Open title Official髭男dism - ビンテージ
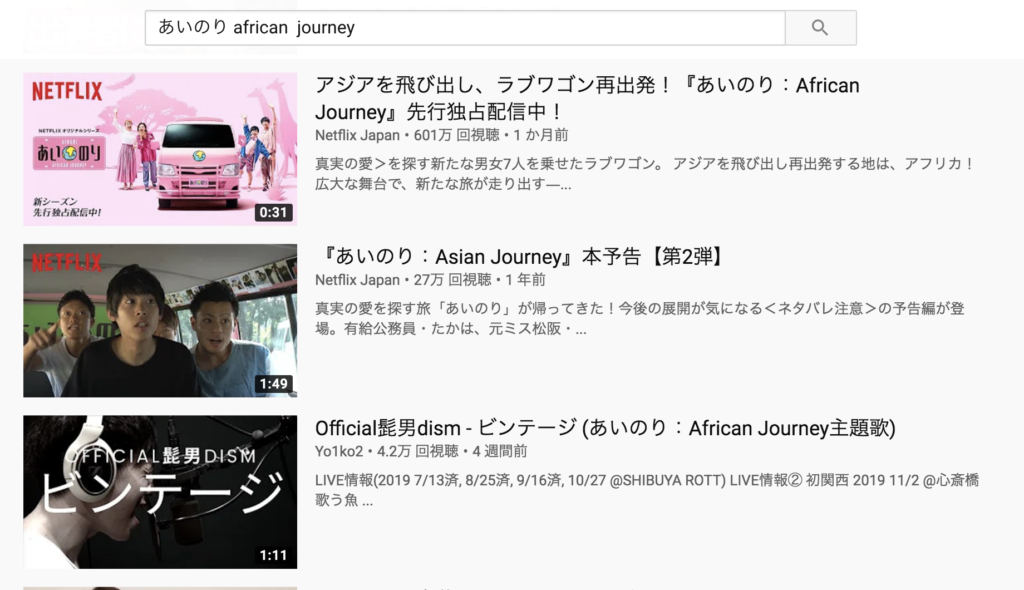The image size is (1024, 590). coord(605,428)
